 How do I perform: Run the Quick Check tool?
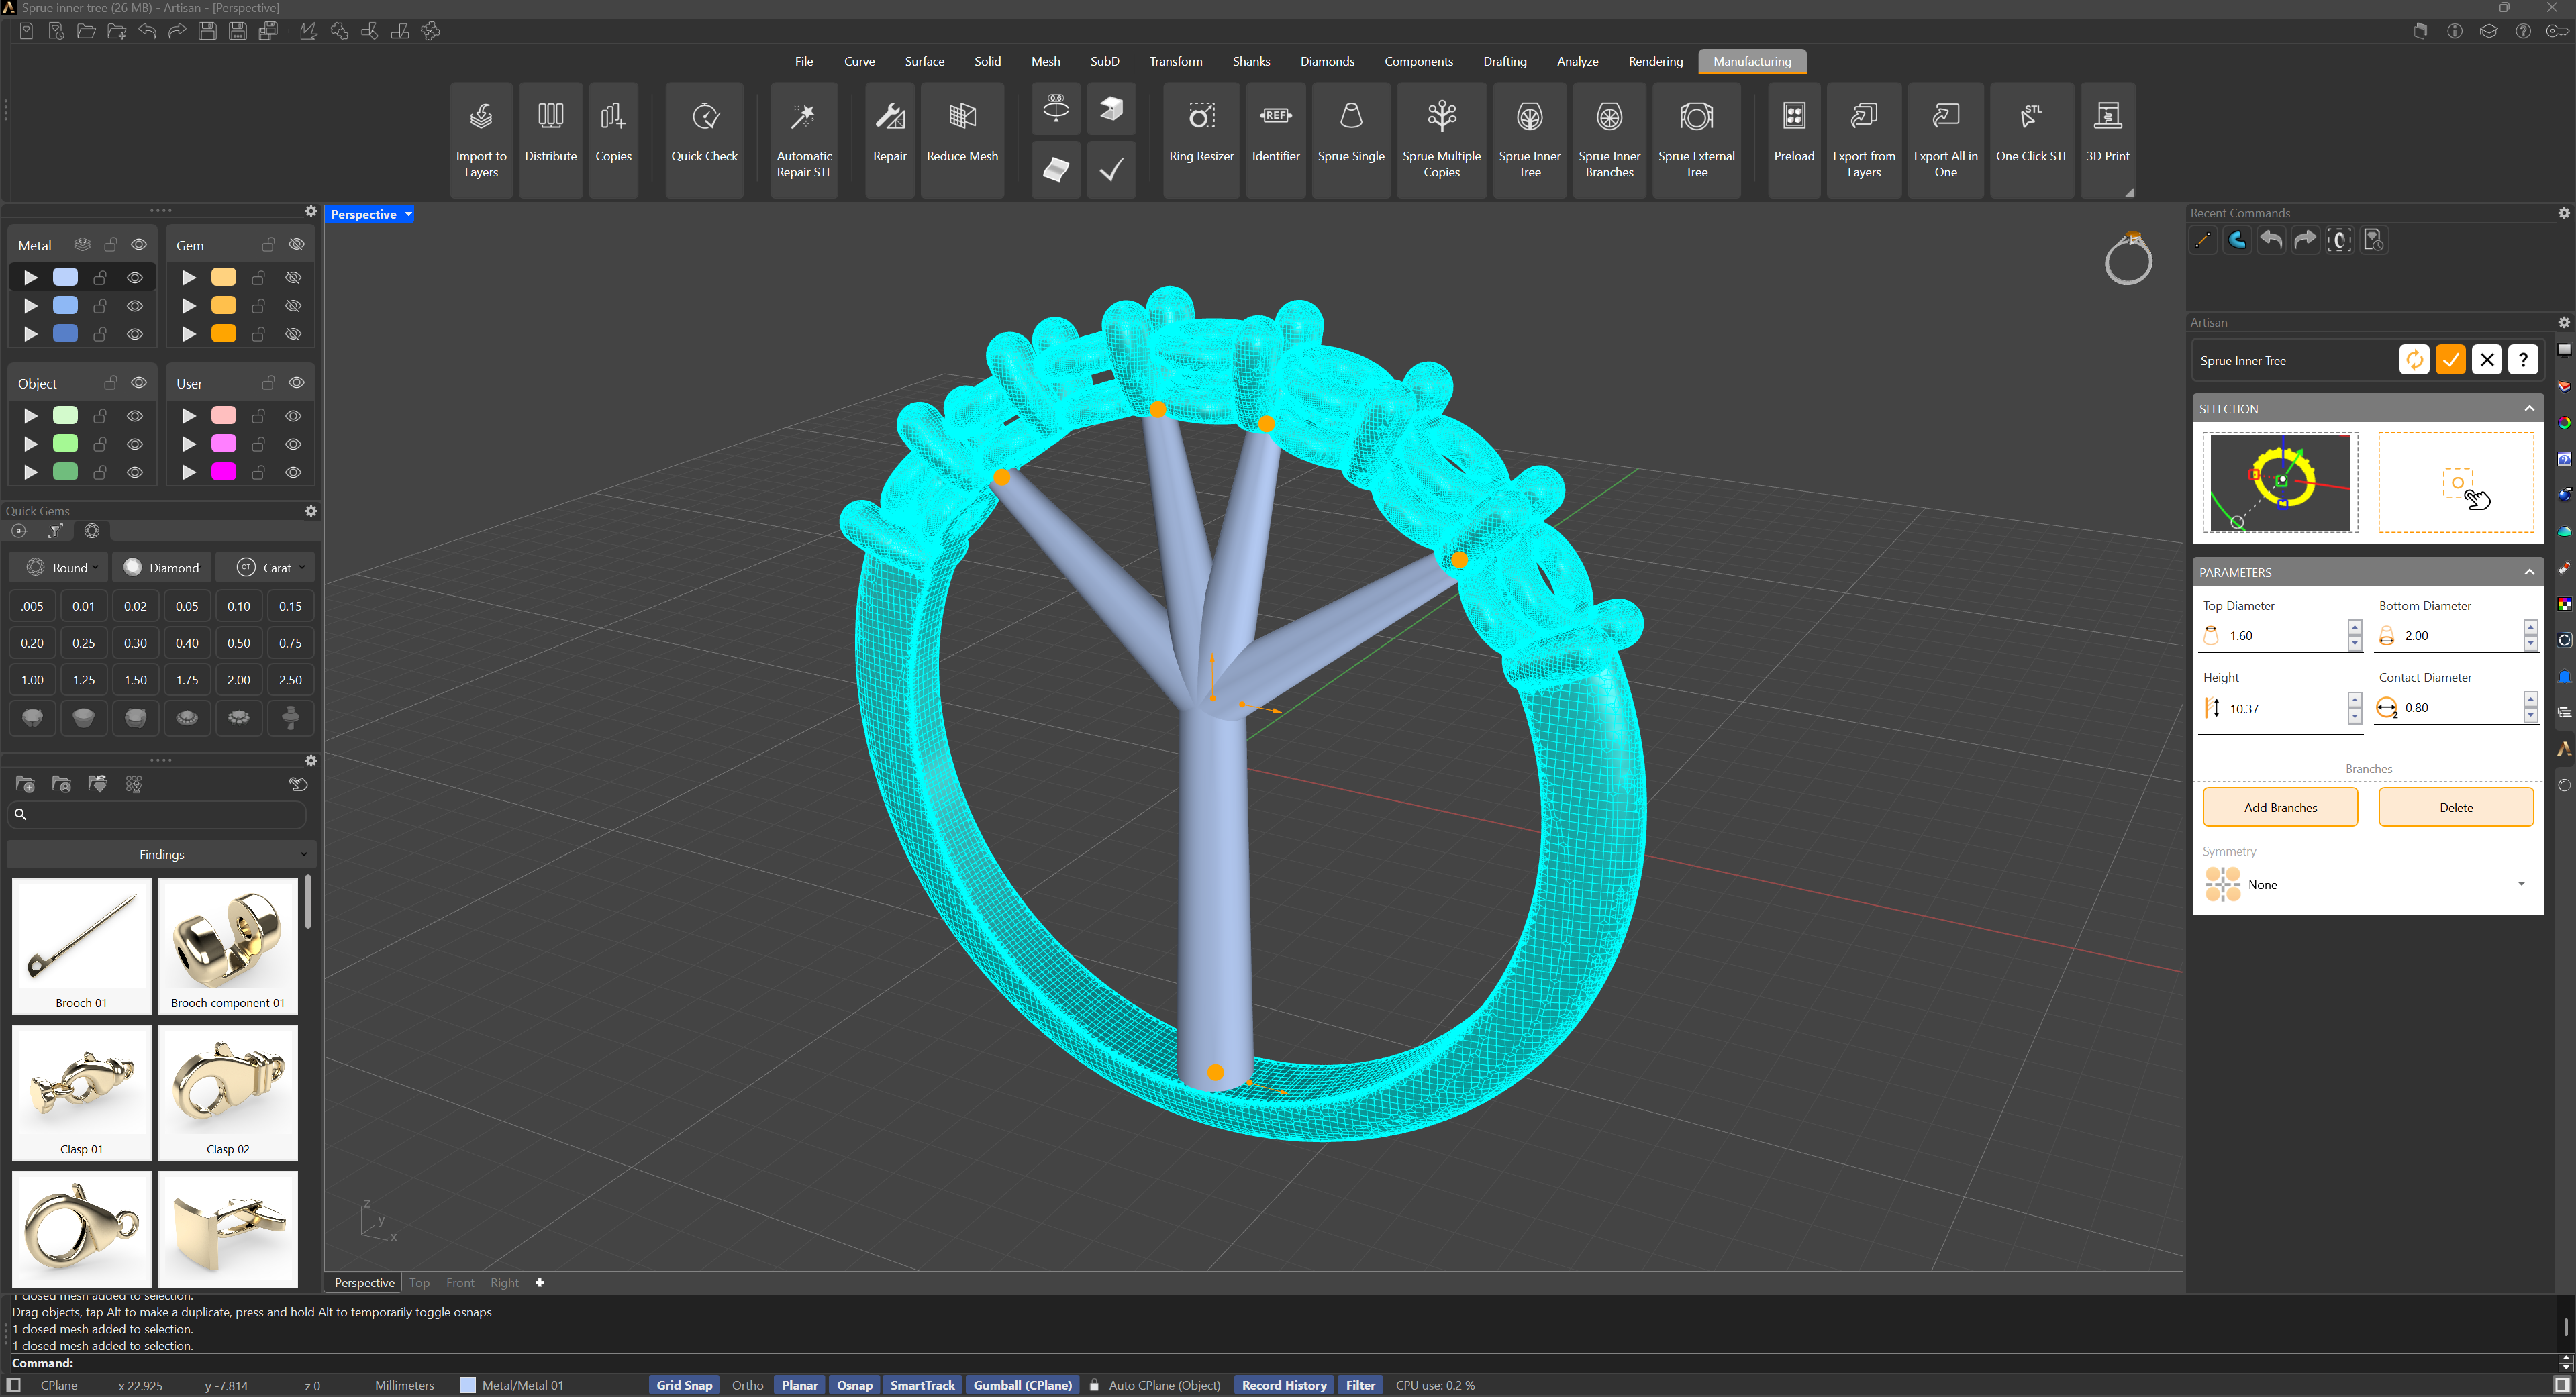(x=704, y=140)
